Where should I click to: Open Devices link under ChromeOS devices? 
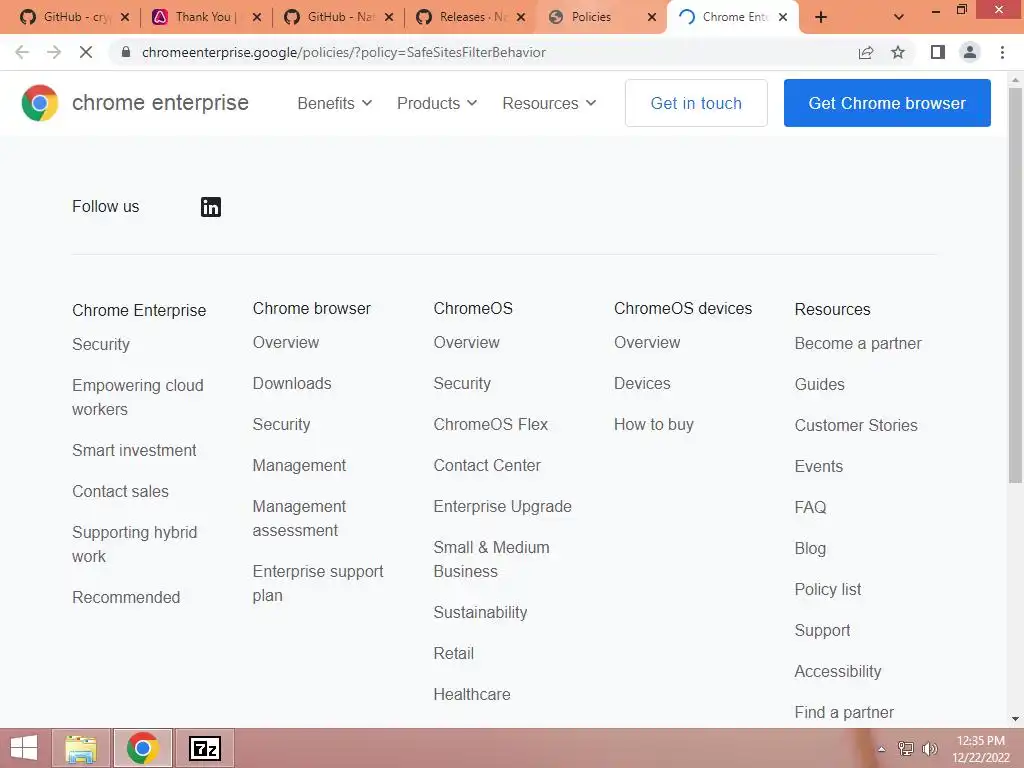[642, 383]
